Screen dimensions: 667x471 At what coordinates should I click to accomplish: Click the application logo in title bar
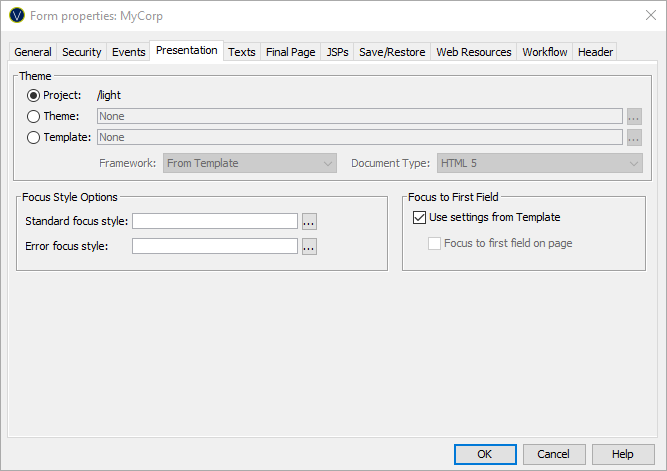click(16, 16)
